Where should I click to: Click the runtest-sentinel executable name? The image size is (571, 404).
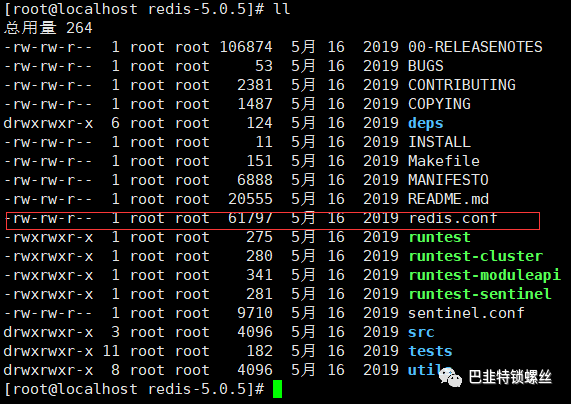[480, 294]
